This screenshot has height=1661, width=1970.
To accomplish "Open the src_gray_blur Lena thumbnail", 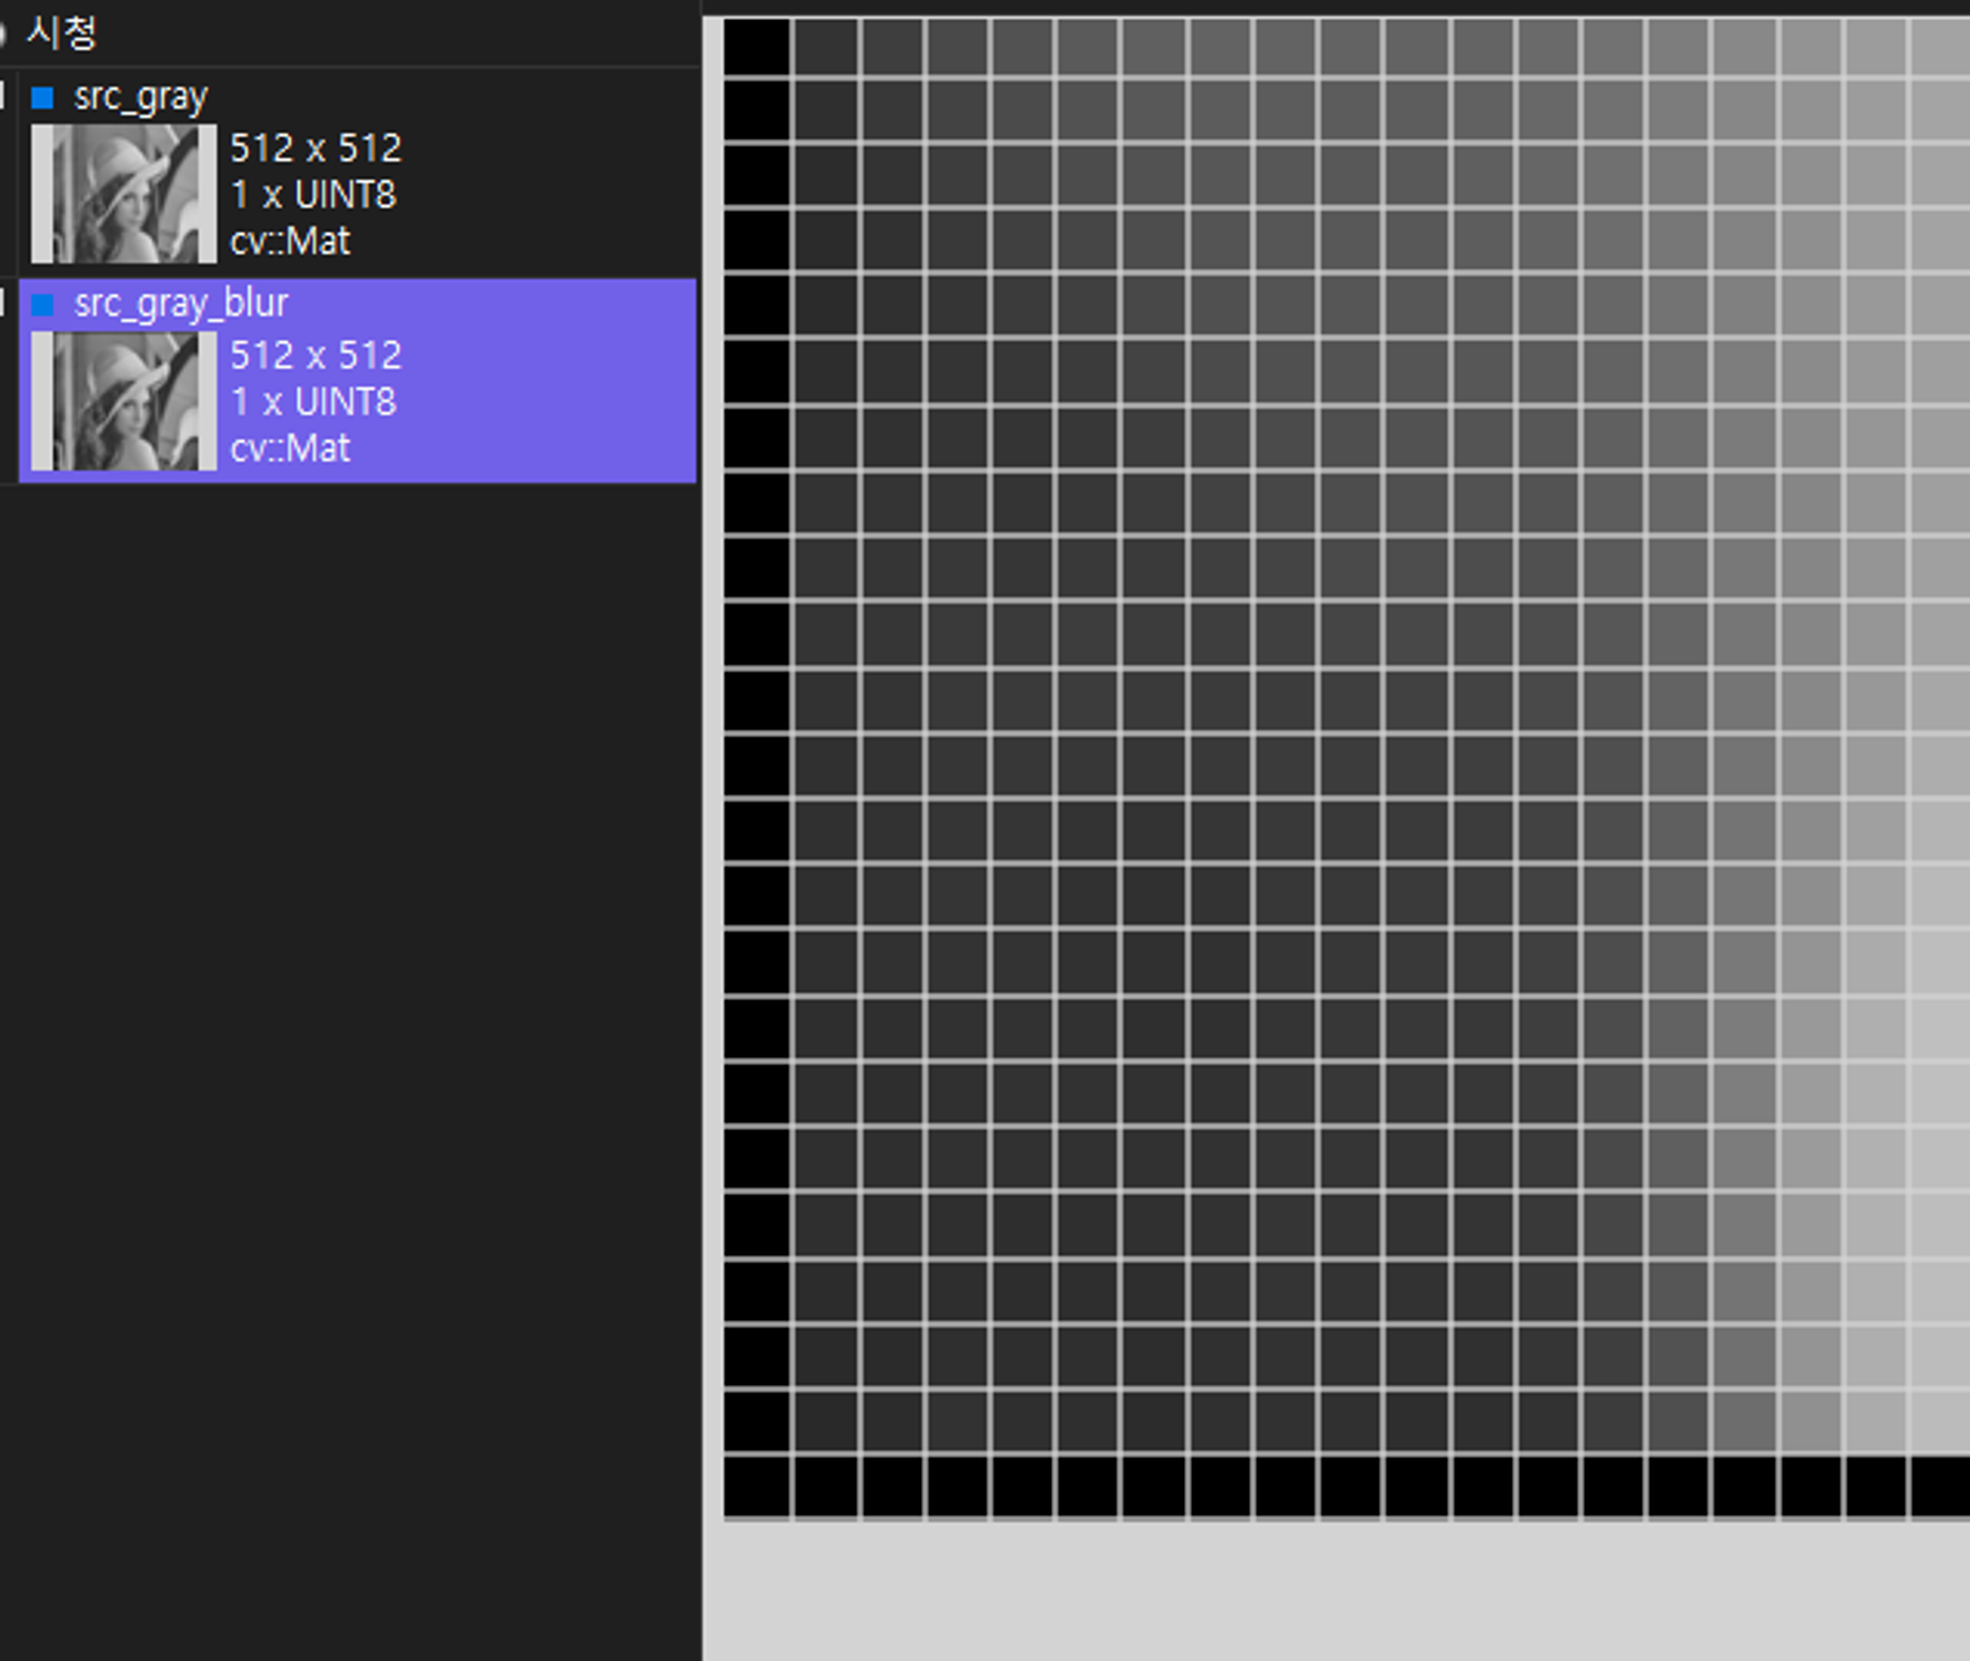I will pyautogui.click(x=123, y=400).
